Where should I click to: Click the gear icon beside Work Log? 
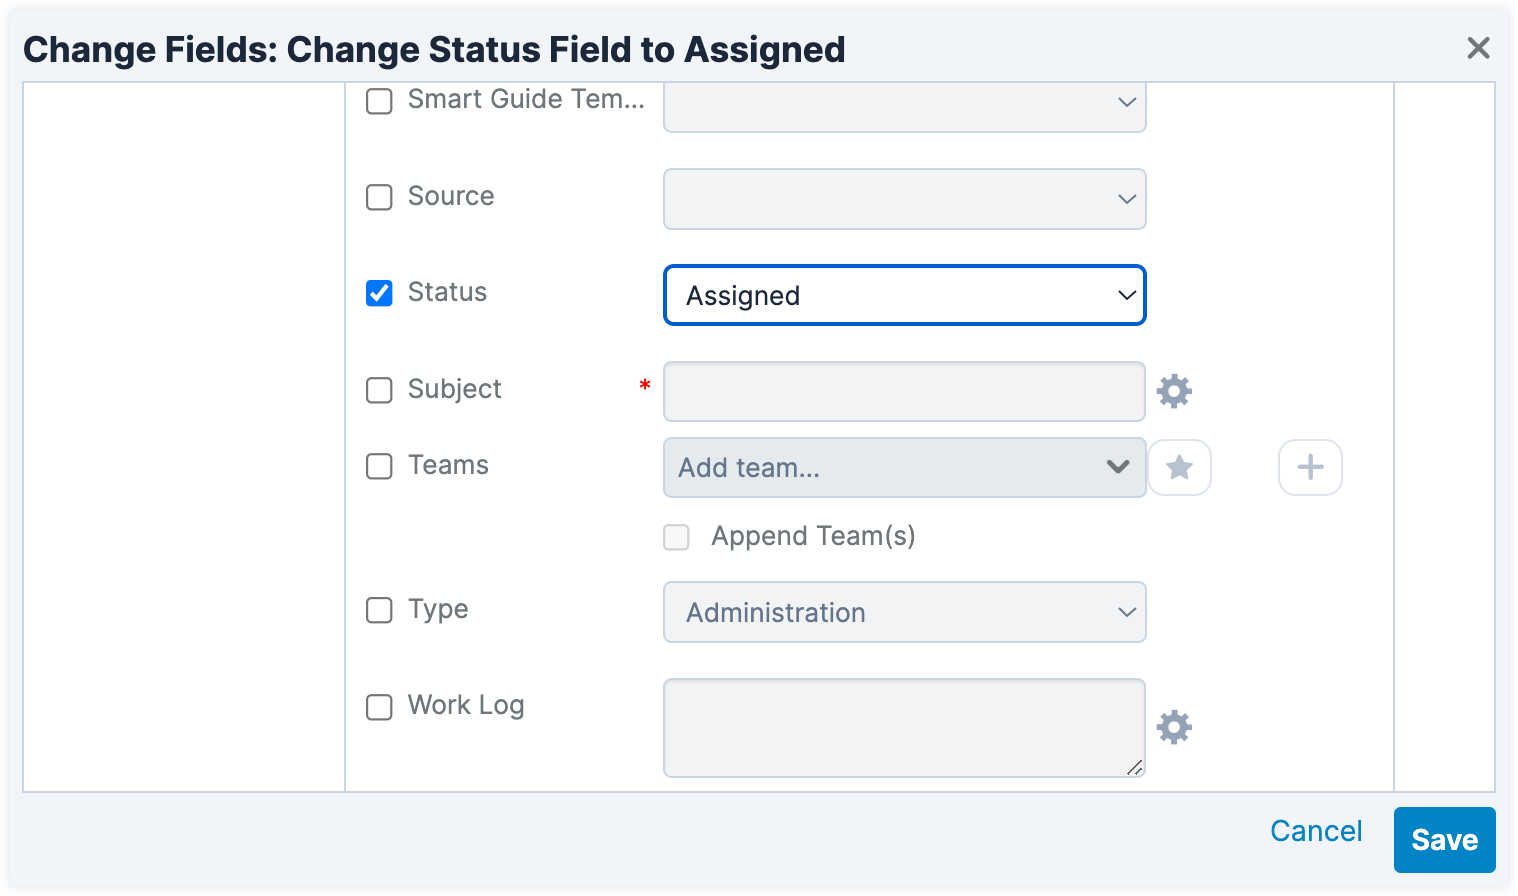(x=1174, y=727)
